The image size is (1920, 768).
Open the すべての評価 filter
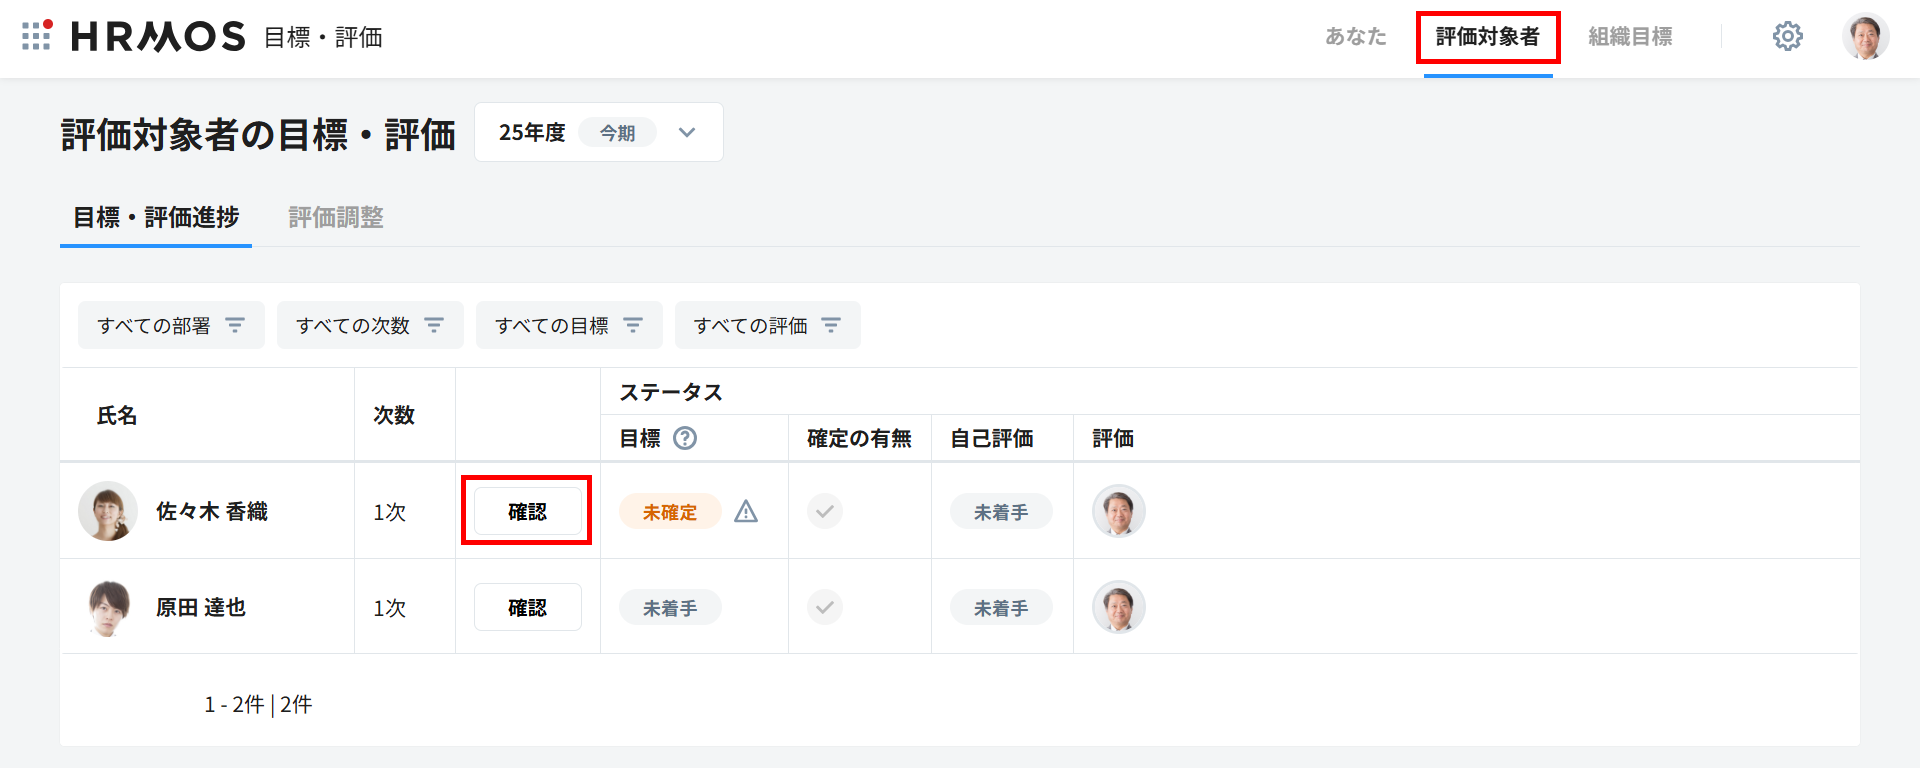[767, 325]
